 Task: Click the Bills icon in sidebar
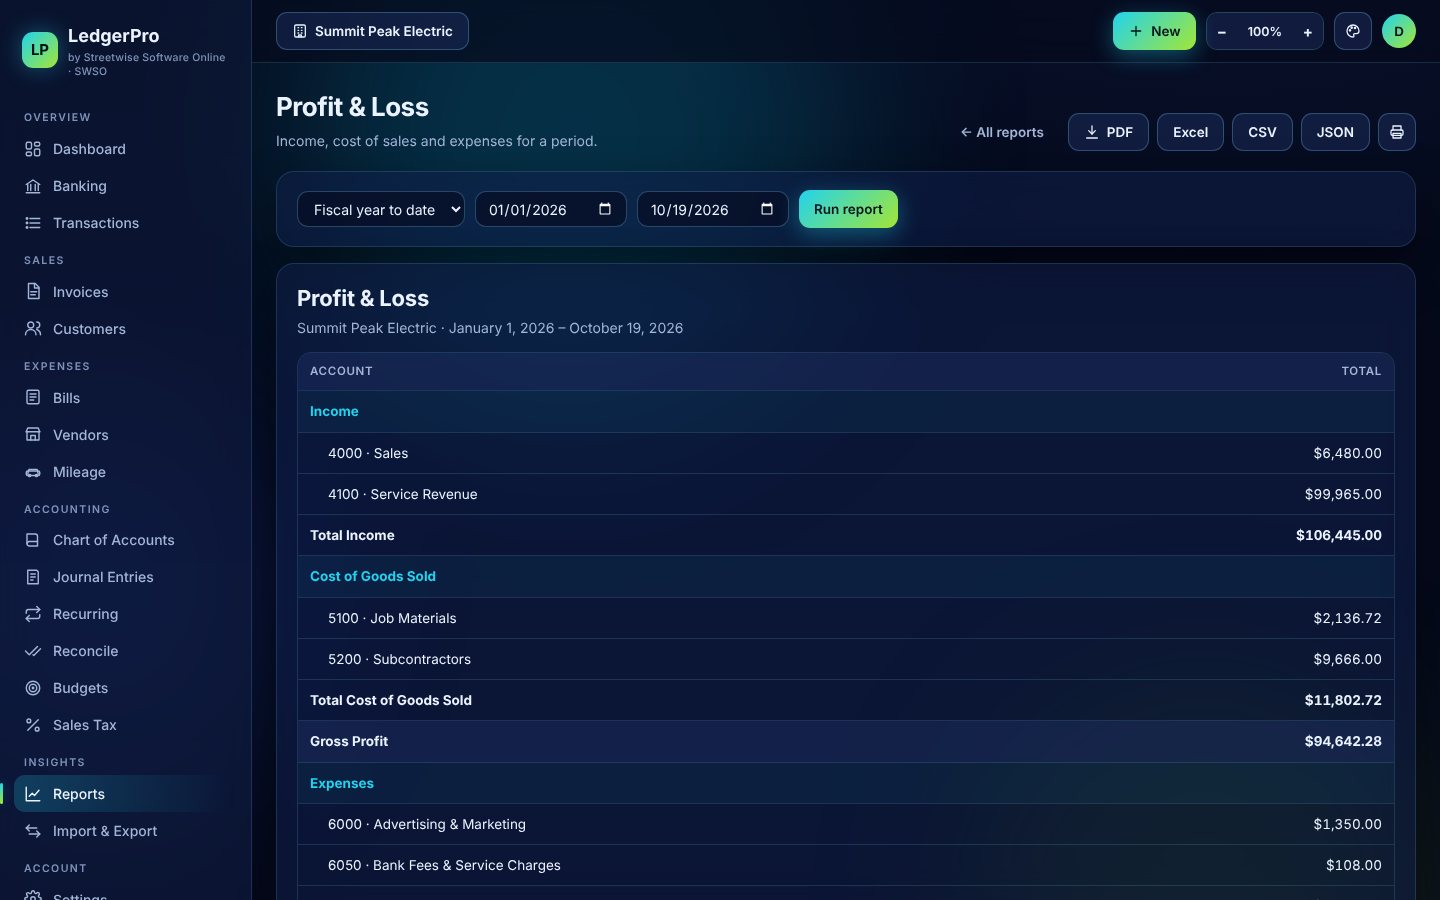click(33, 398)
